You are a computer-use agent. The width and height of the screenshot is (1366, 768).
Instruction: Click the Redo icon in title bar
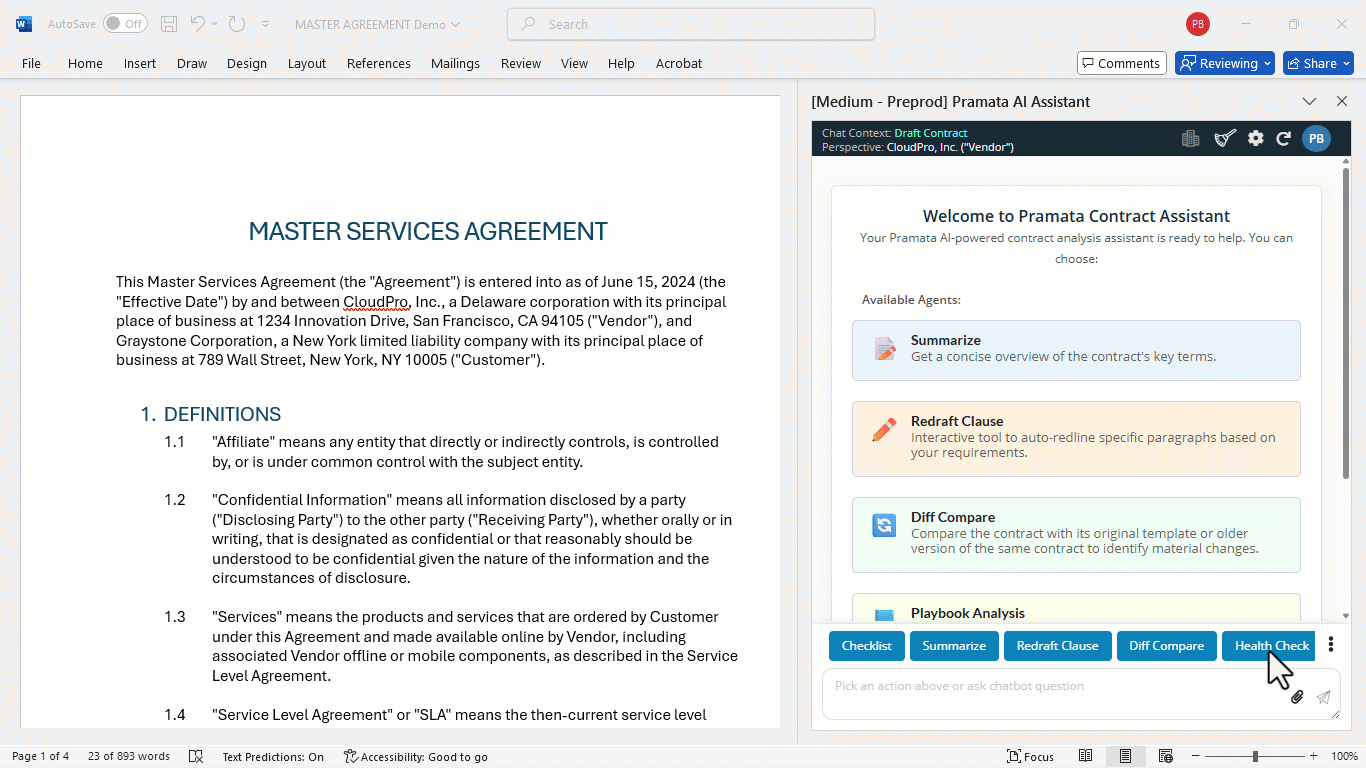click(237, 24)
